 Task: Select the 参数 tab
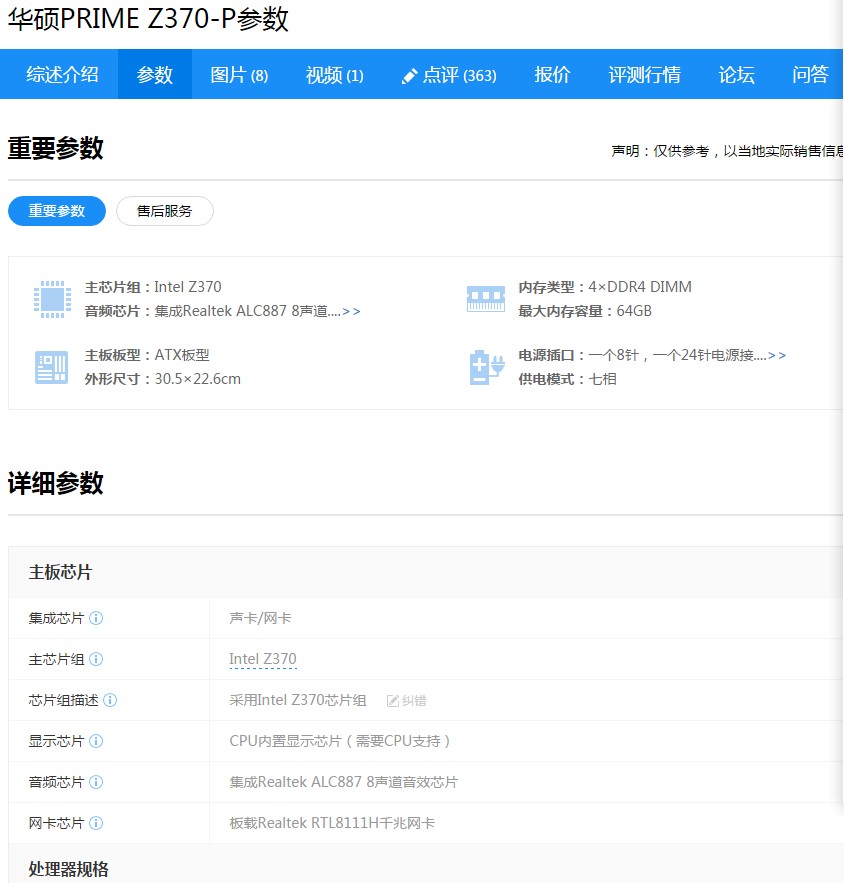(x=154, y=74)
